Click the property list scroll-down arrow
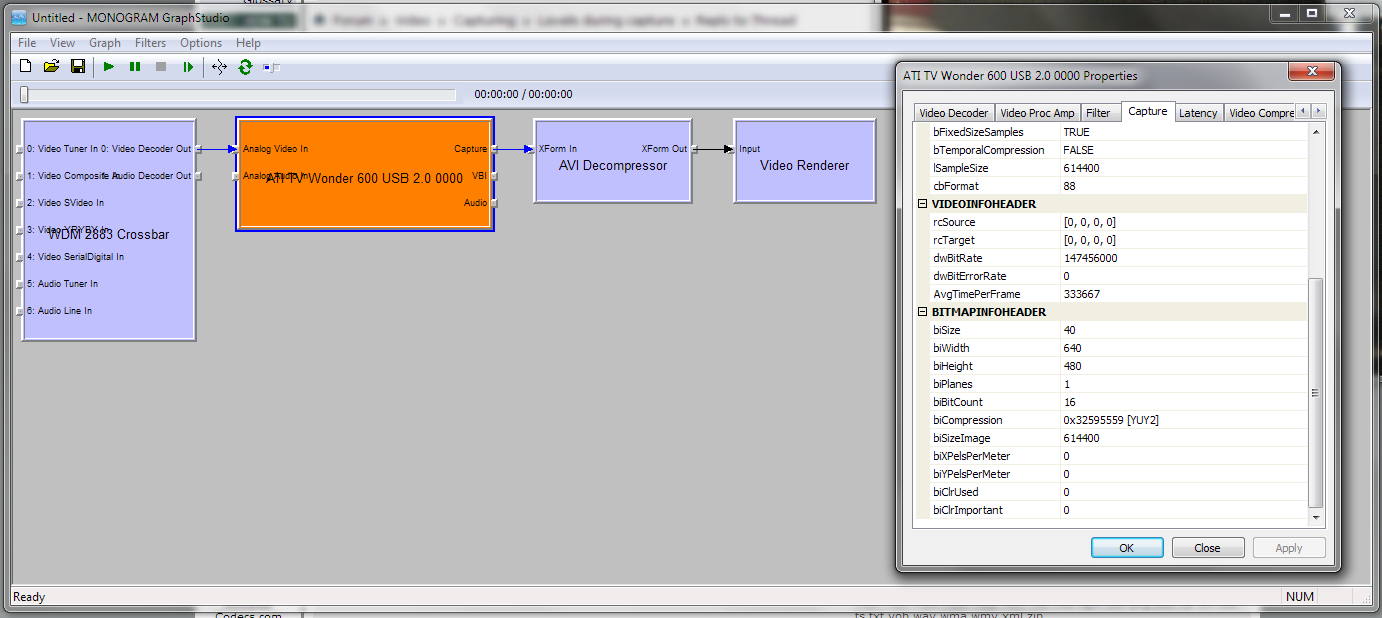 click(1316, 517)
